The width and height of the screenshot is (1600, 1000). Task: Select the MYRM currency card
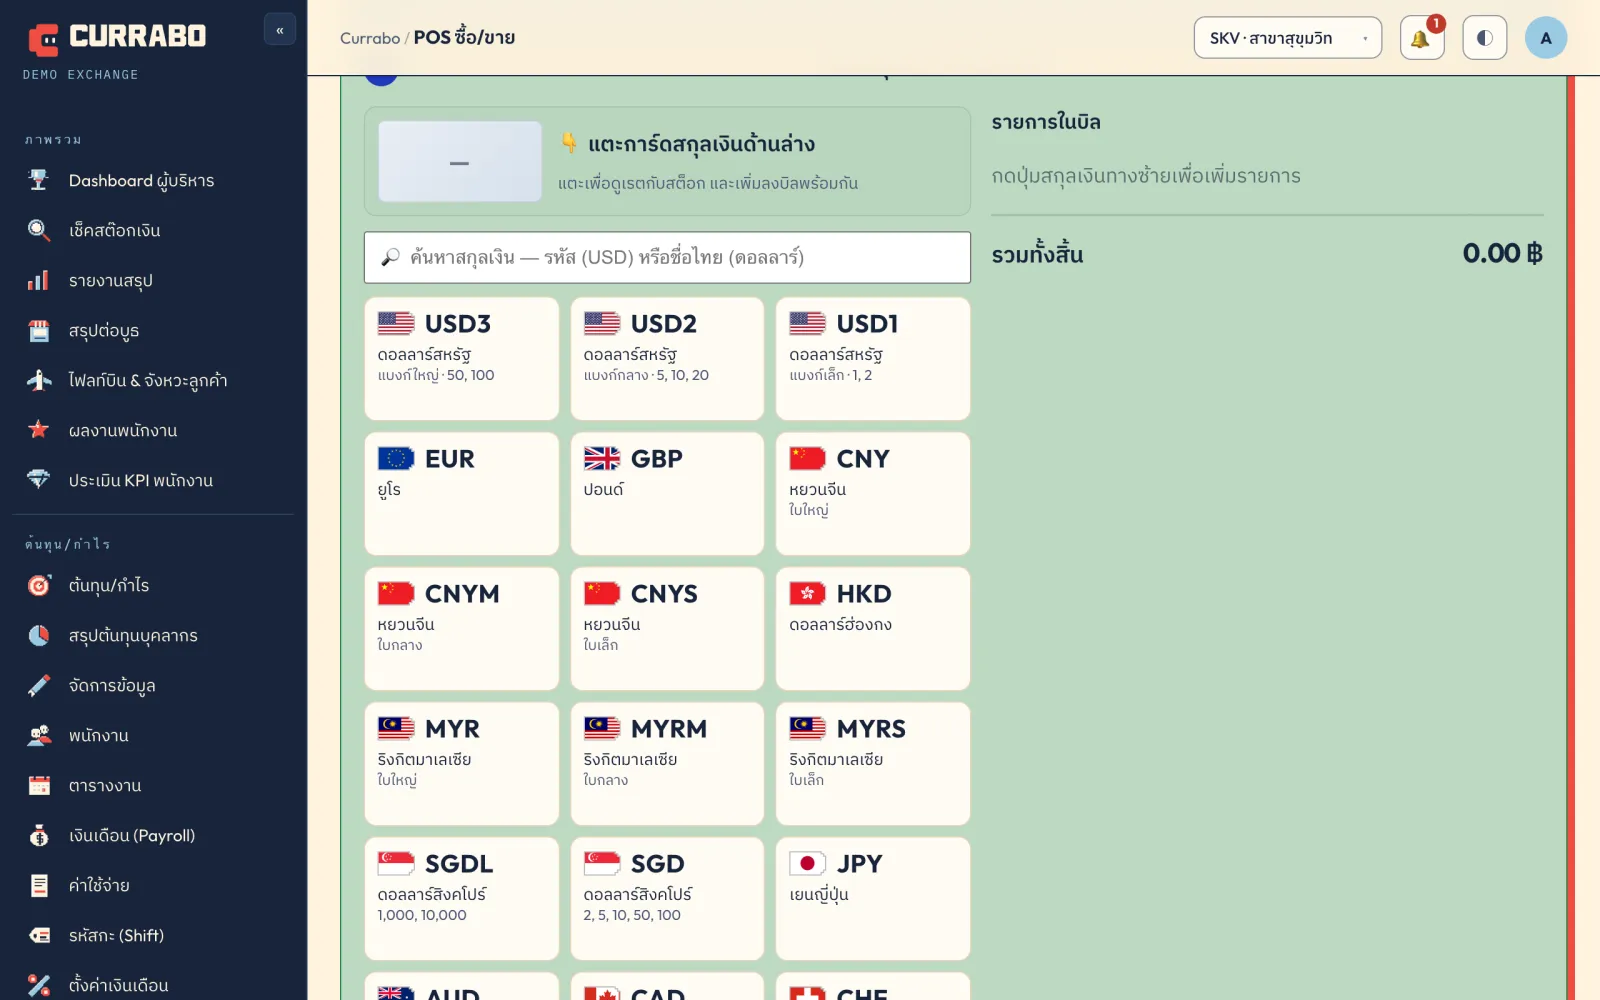[x=667, y=763]
